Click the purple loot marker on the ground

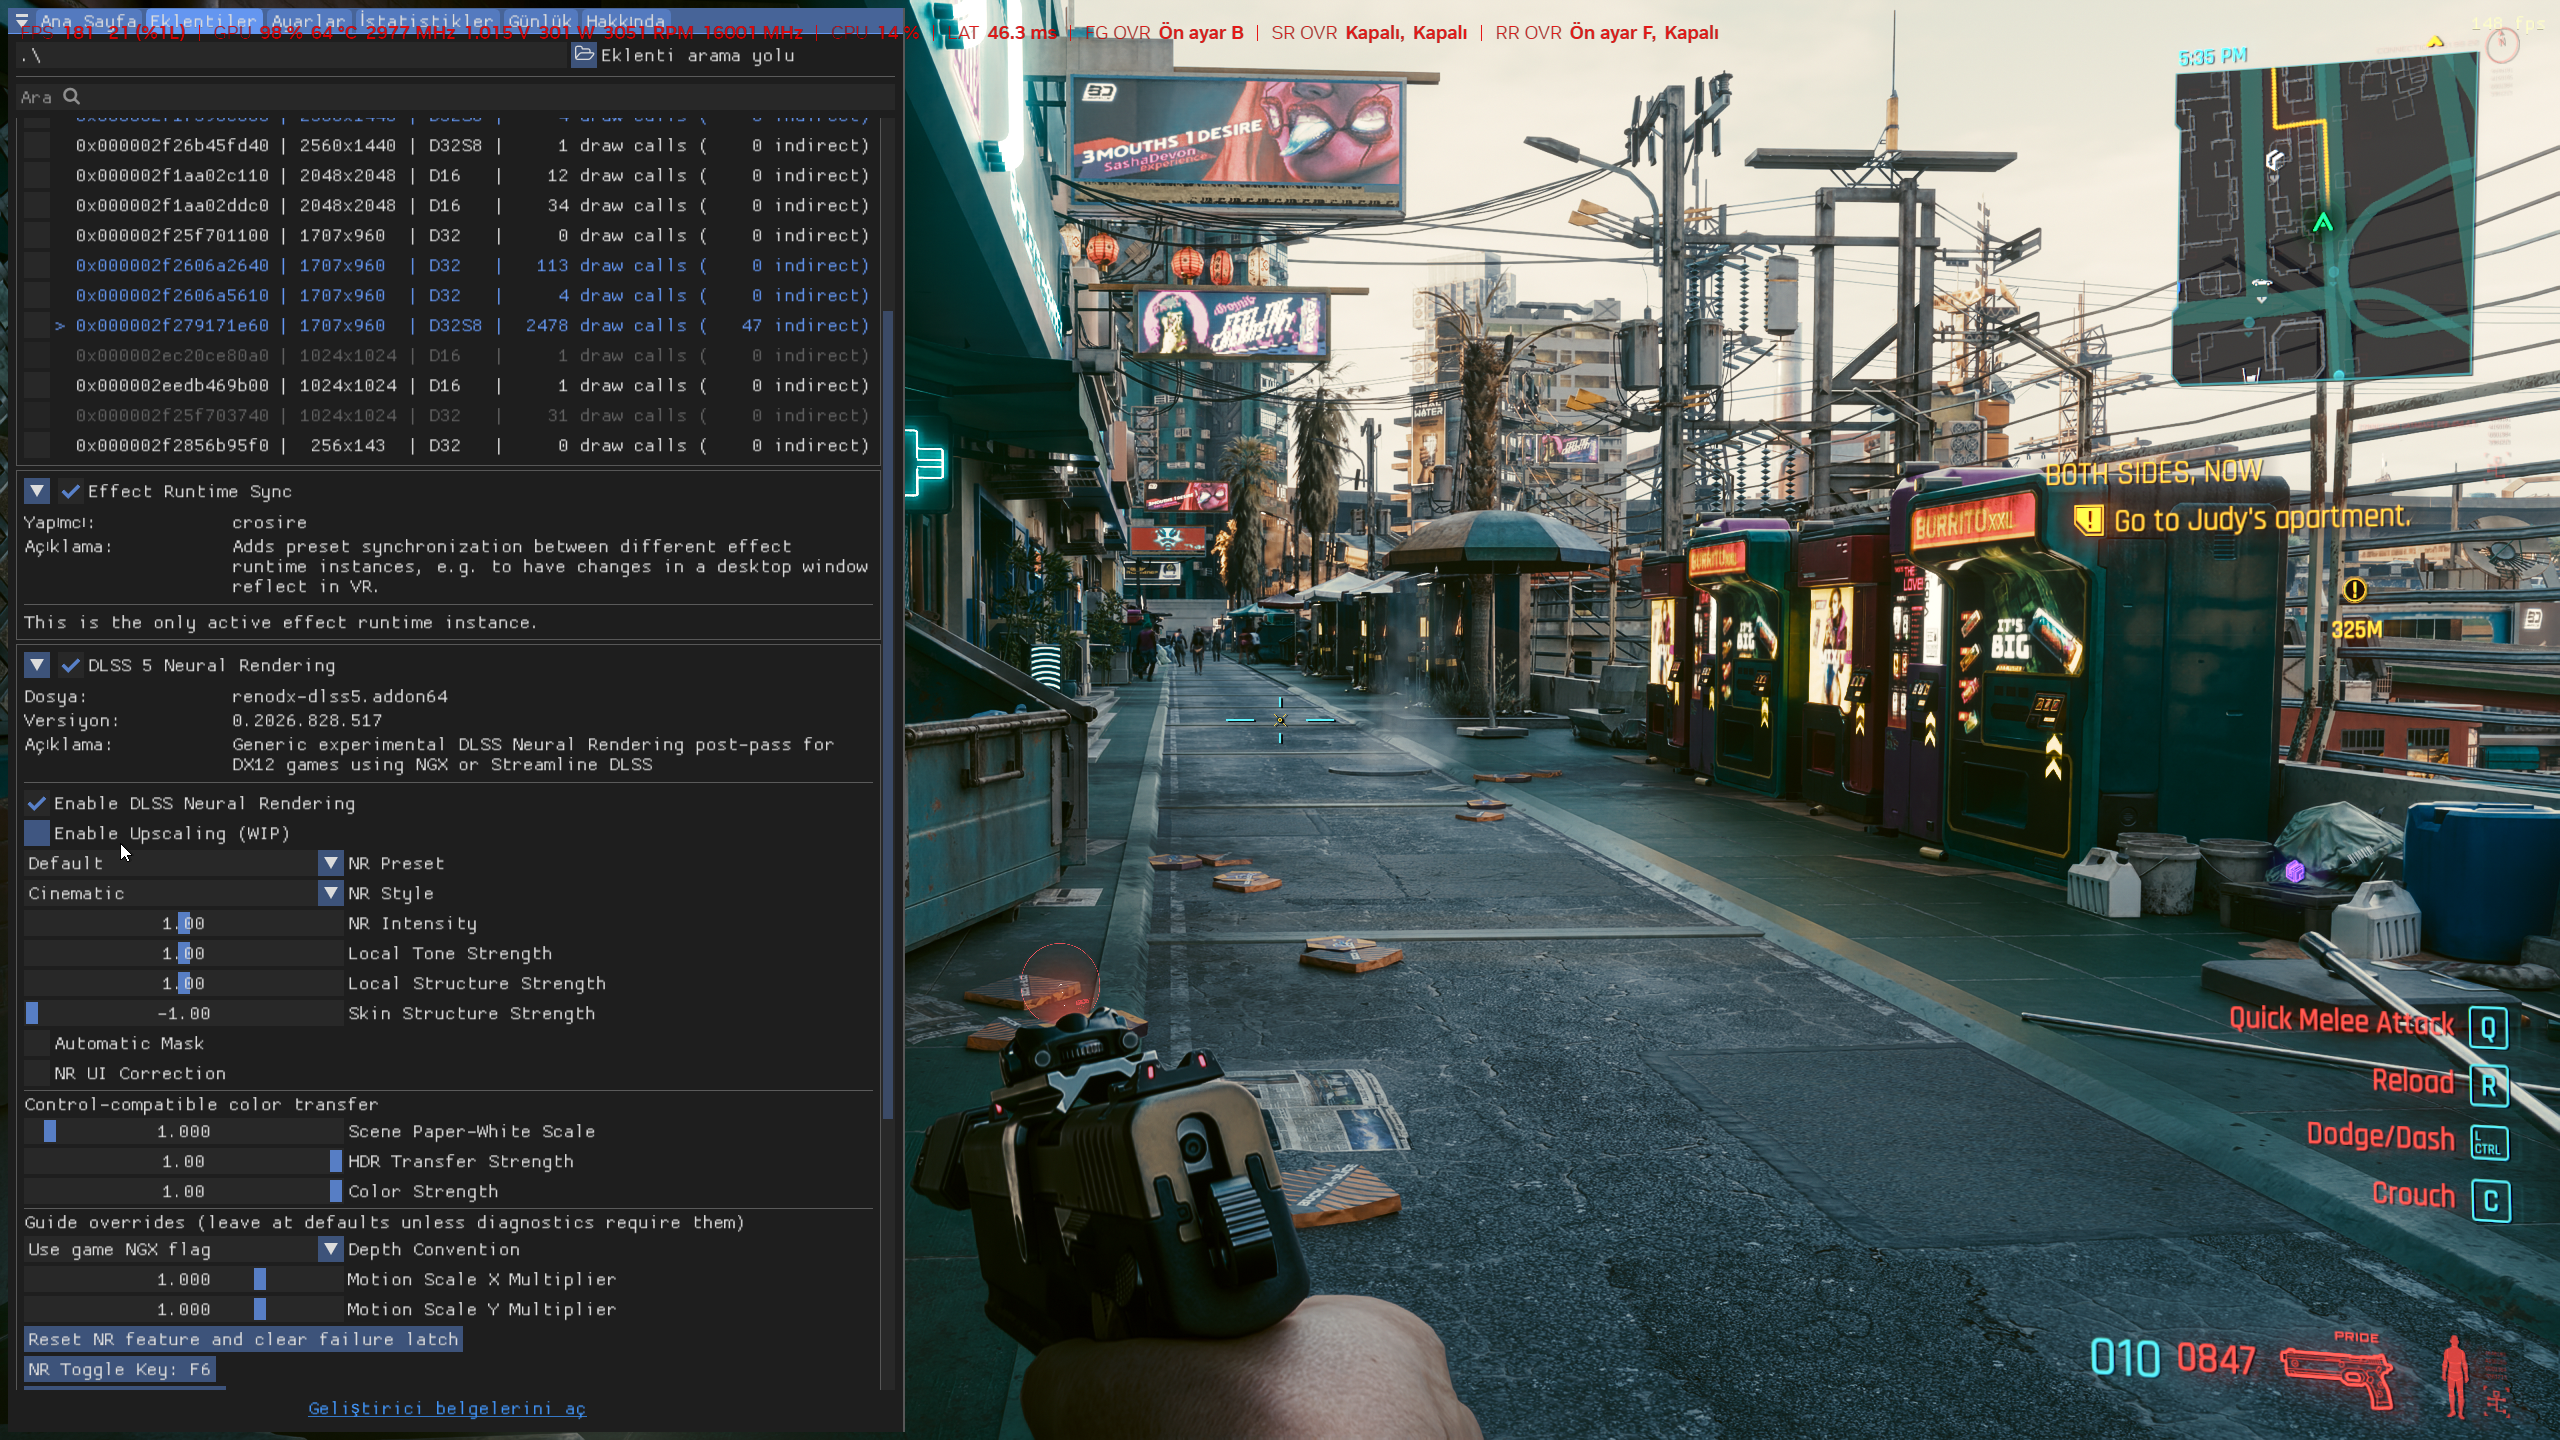click(2295, 872)
